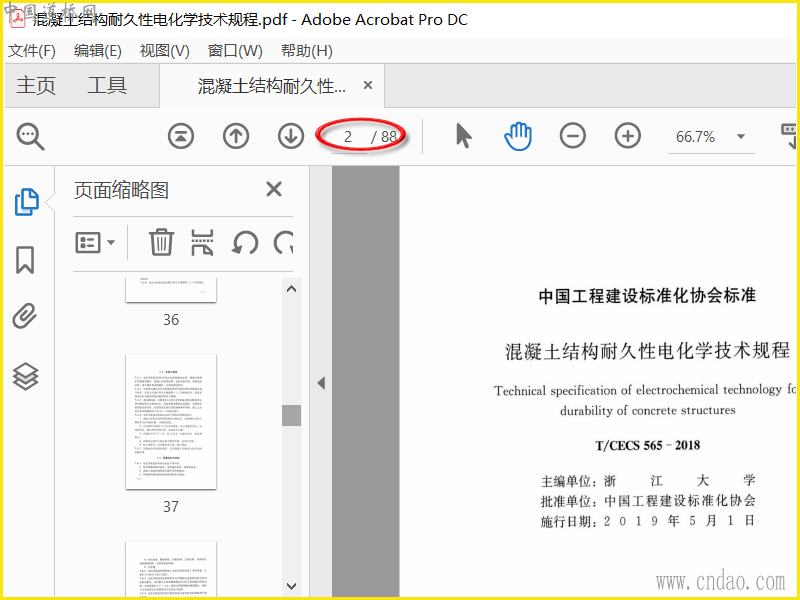Open the 文件(F) menu
The width and height of the screenshot is (800, 600).
[32, 51]
